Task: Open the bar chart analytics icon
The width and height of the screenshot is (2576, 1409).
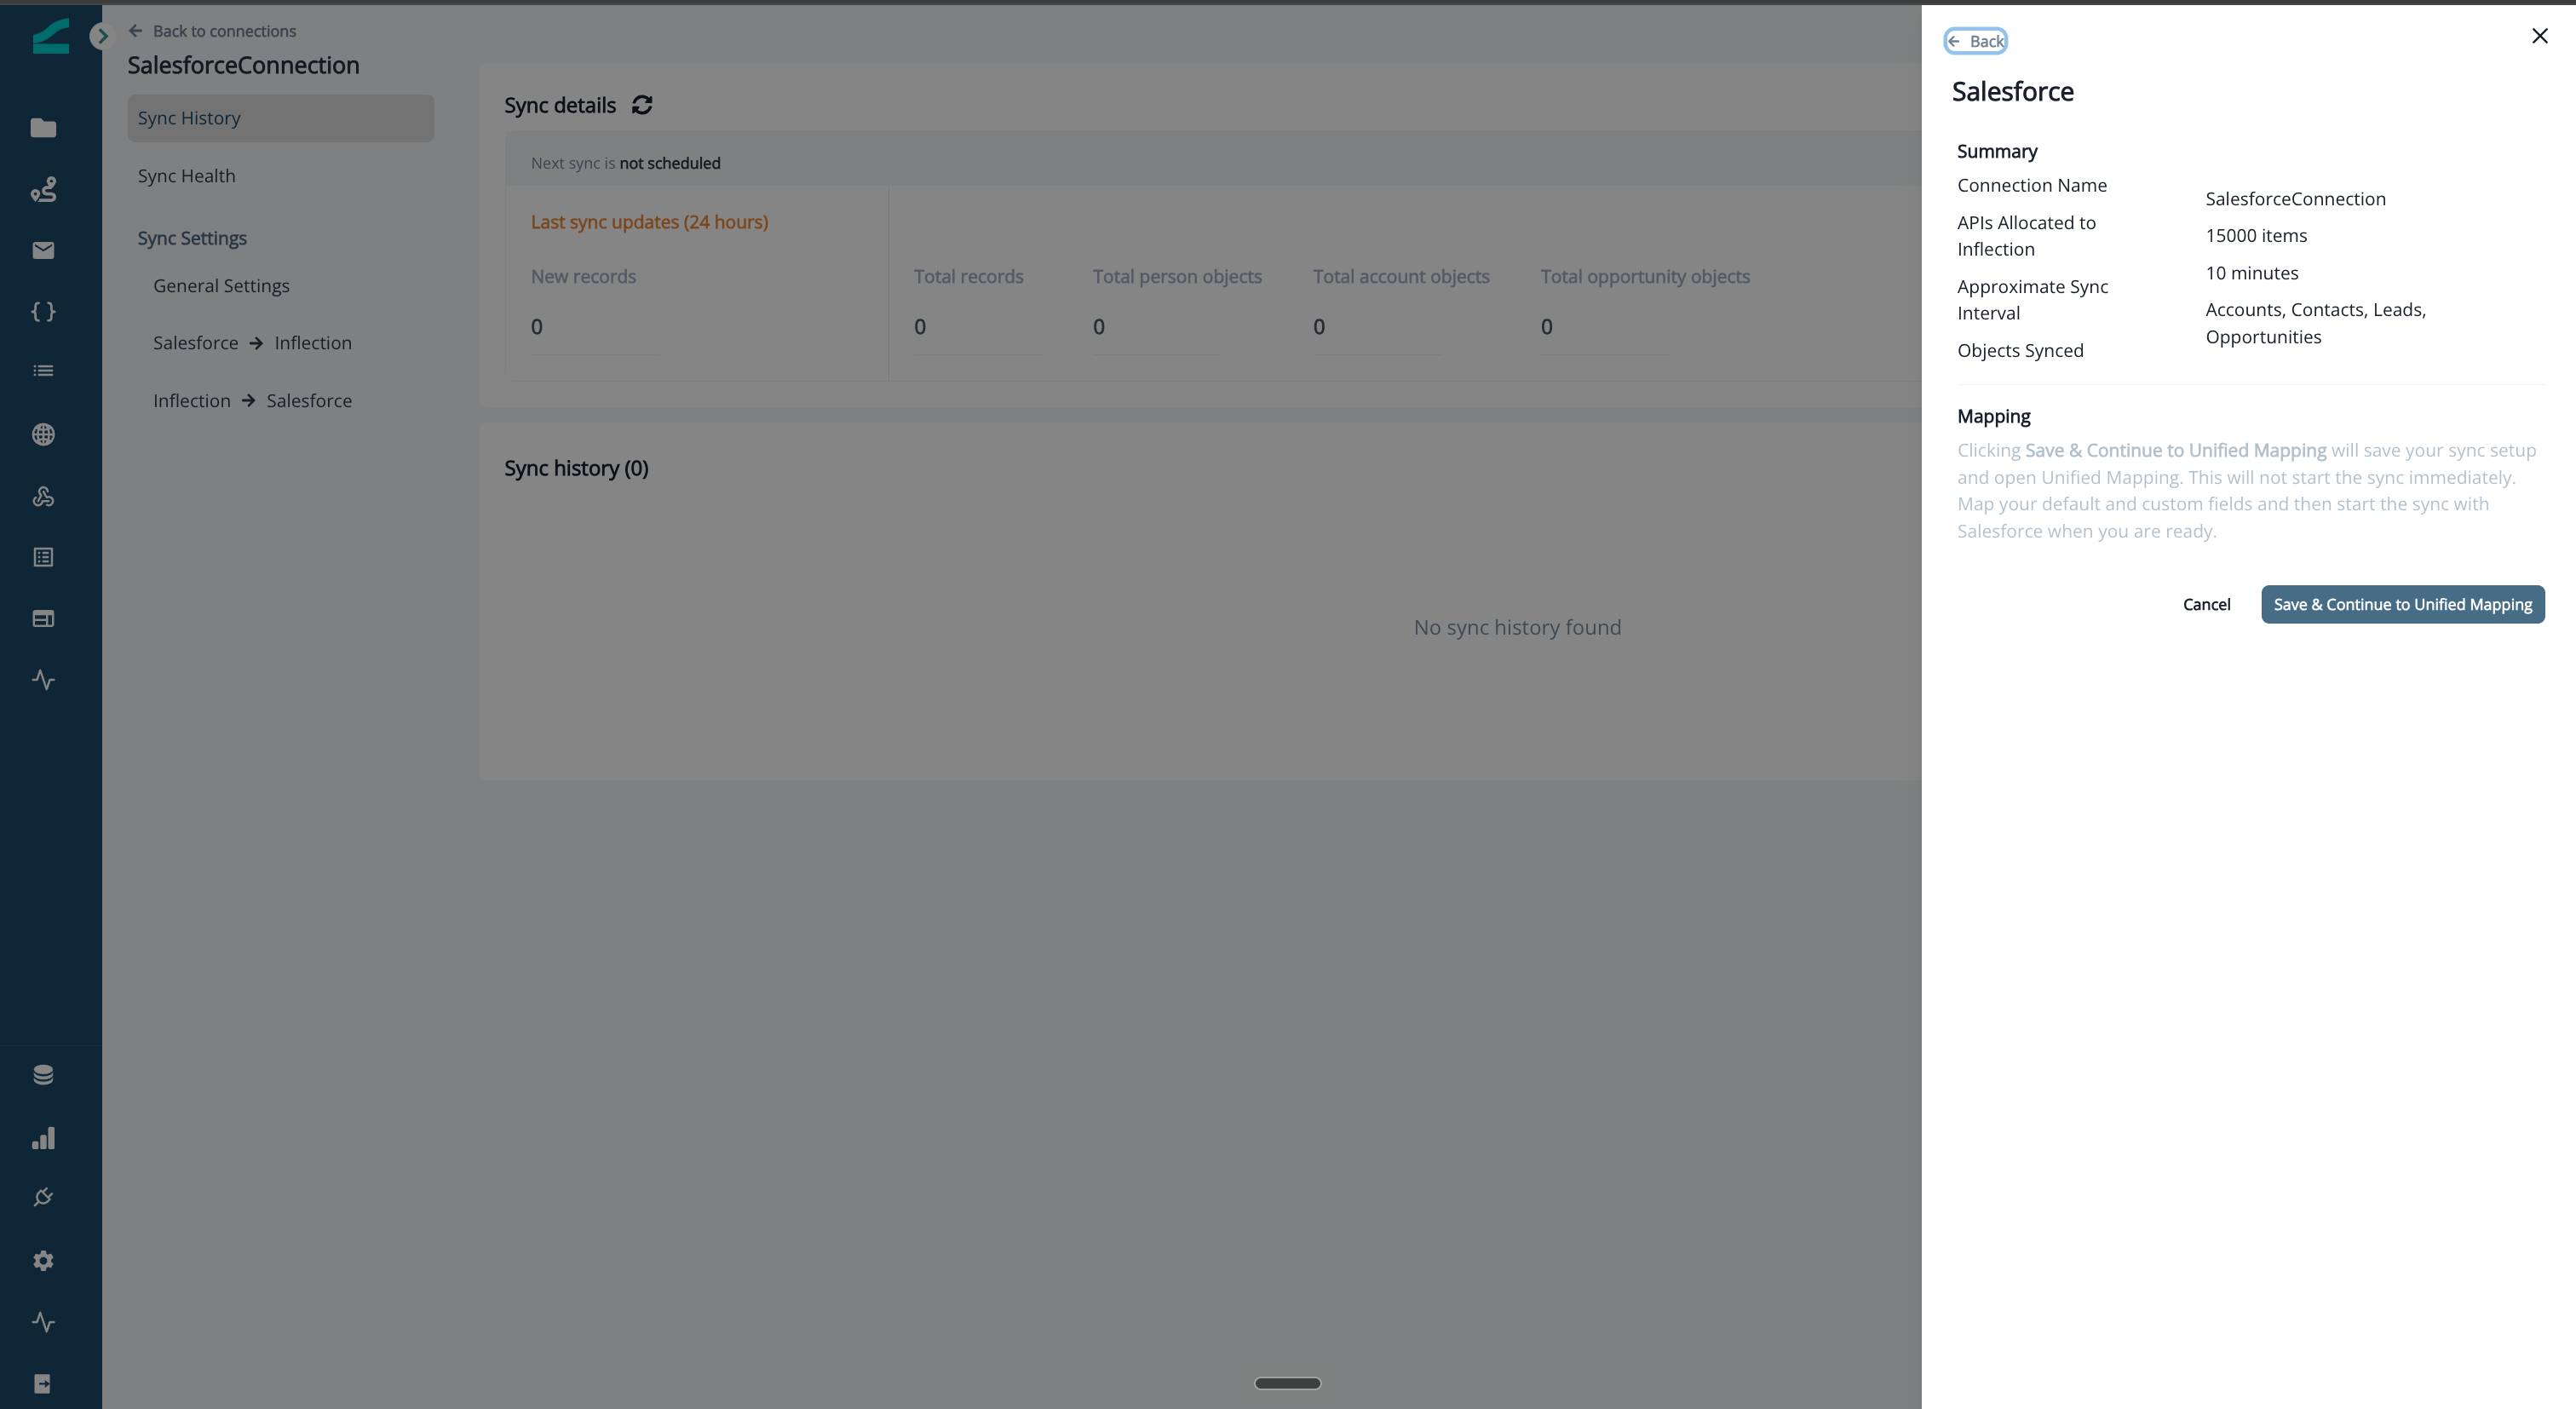Action: point(43,1138)
